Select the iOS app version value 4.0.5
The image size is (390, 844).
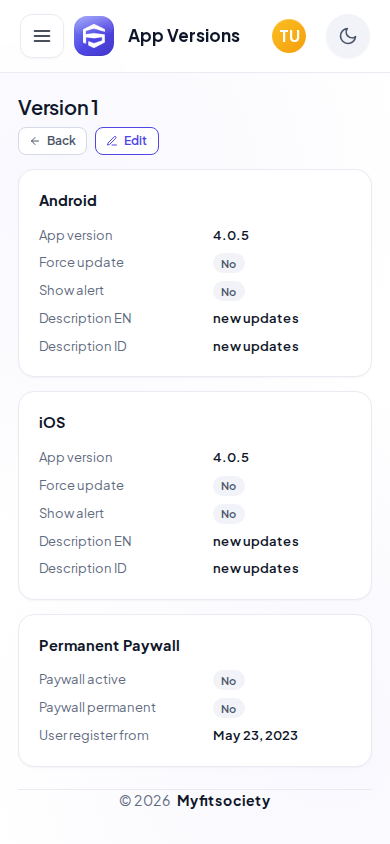pyautogui.click(x=231, y=458)
